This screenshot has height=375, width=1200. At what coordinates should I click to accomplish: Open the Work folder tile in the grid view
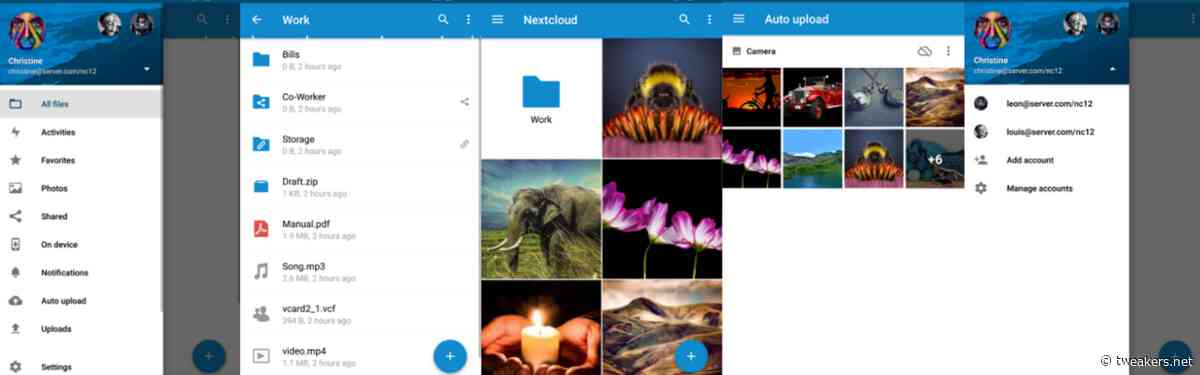click(541, 99)
